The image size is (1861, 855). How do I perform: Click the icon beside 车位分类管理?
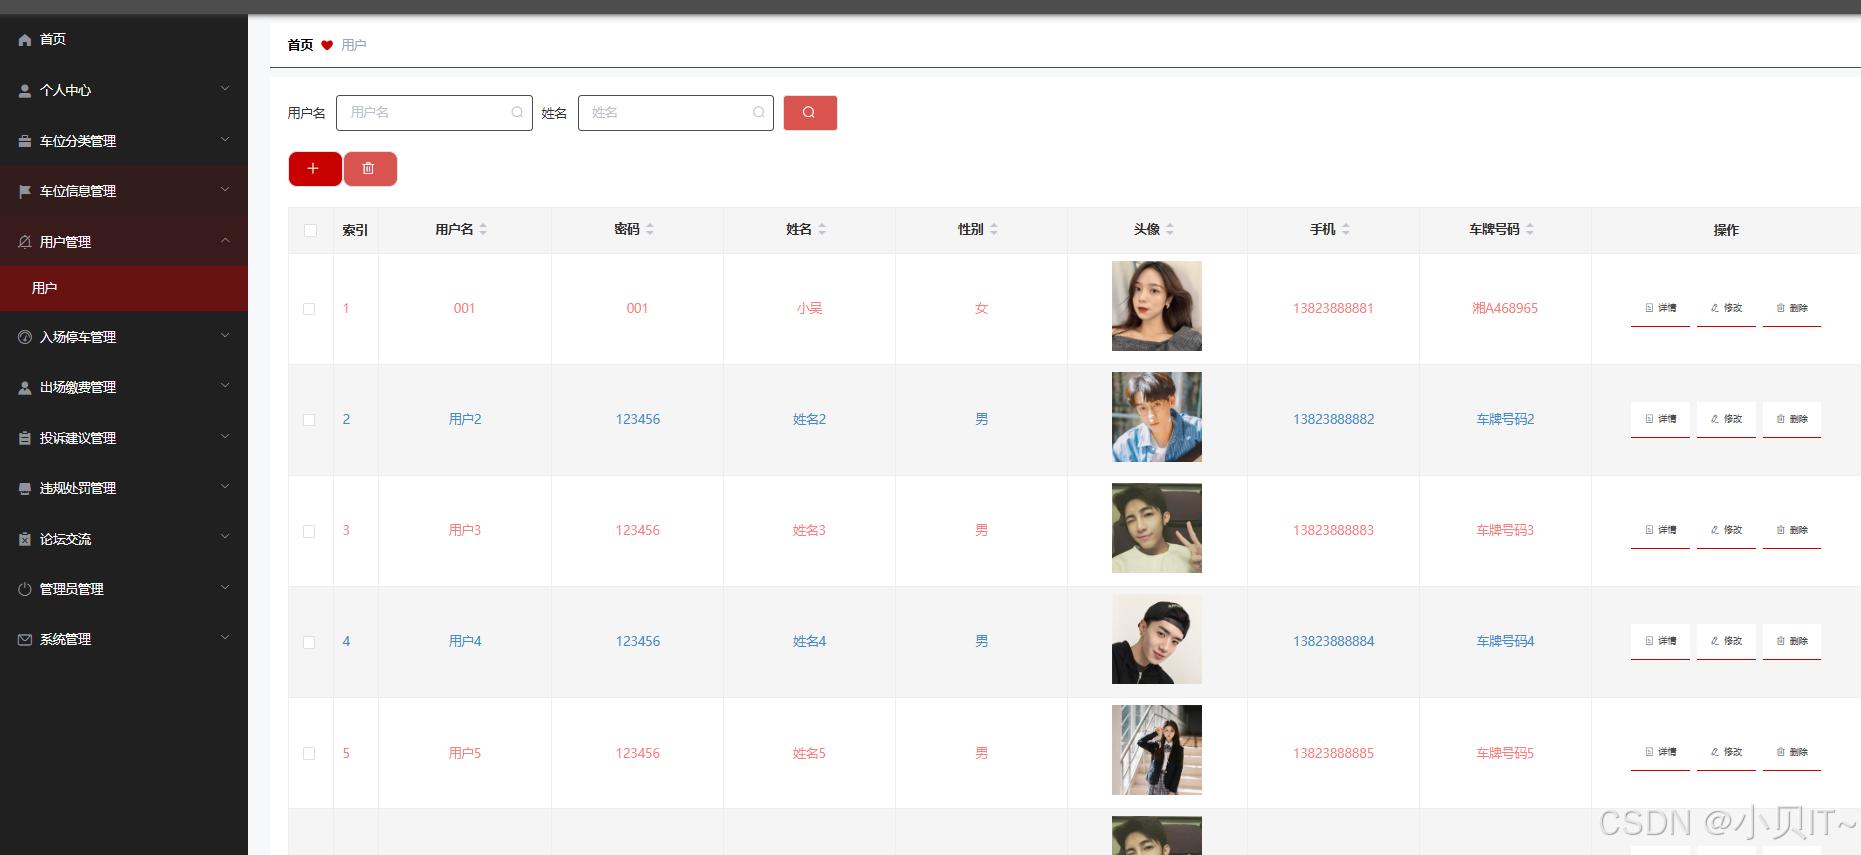tap(25, 141)
